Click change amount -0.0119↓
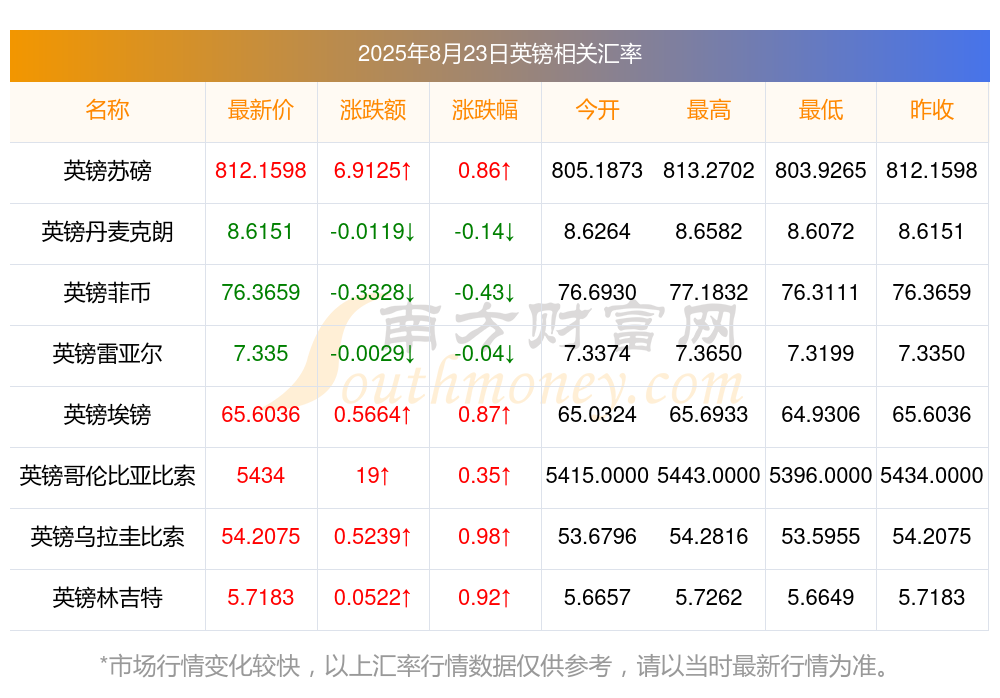The image size is (1000, 698). pos(372,232)
